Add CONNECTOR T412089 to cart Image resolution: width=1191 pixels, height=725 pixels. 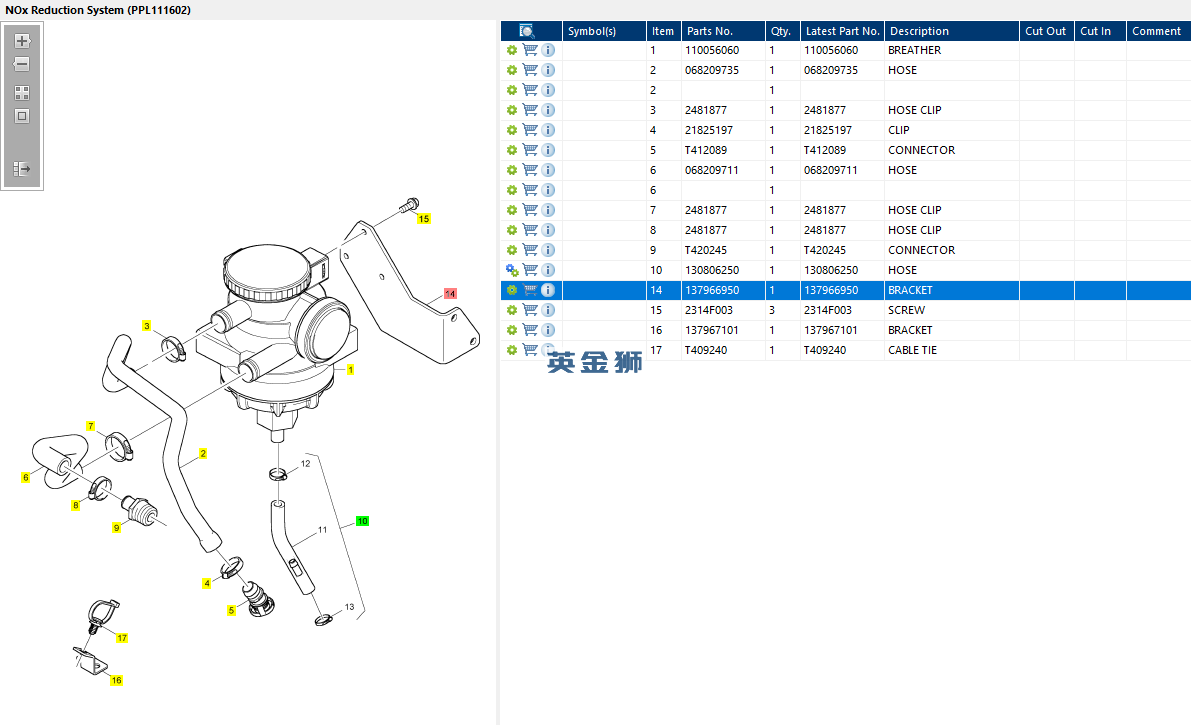pos(530,150)
